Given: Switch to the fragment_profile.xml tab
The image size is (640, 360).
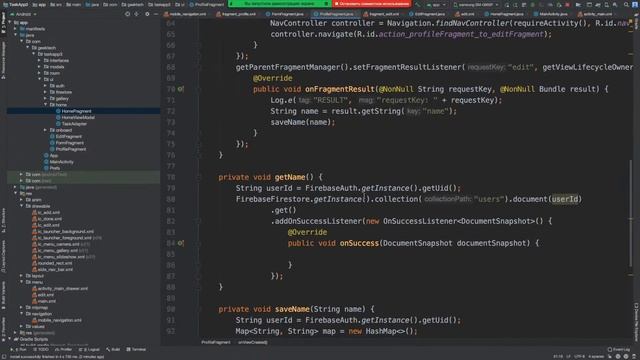Looking at the screenshot, I should [x=236, y=14].
